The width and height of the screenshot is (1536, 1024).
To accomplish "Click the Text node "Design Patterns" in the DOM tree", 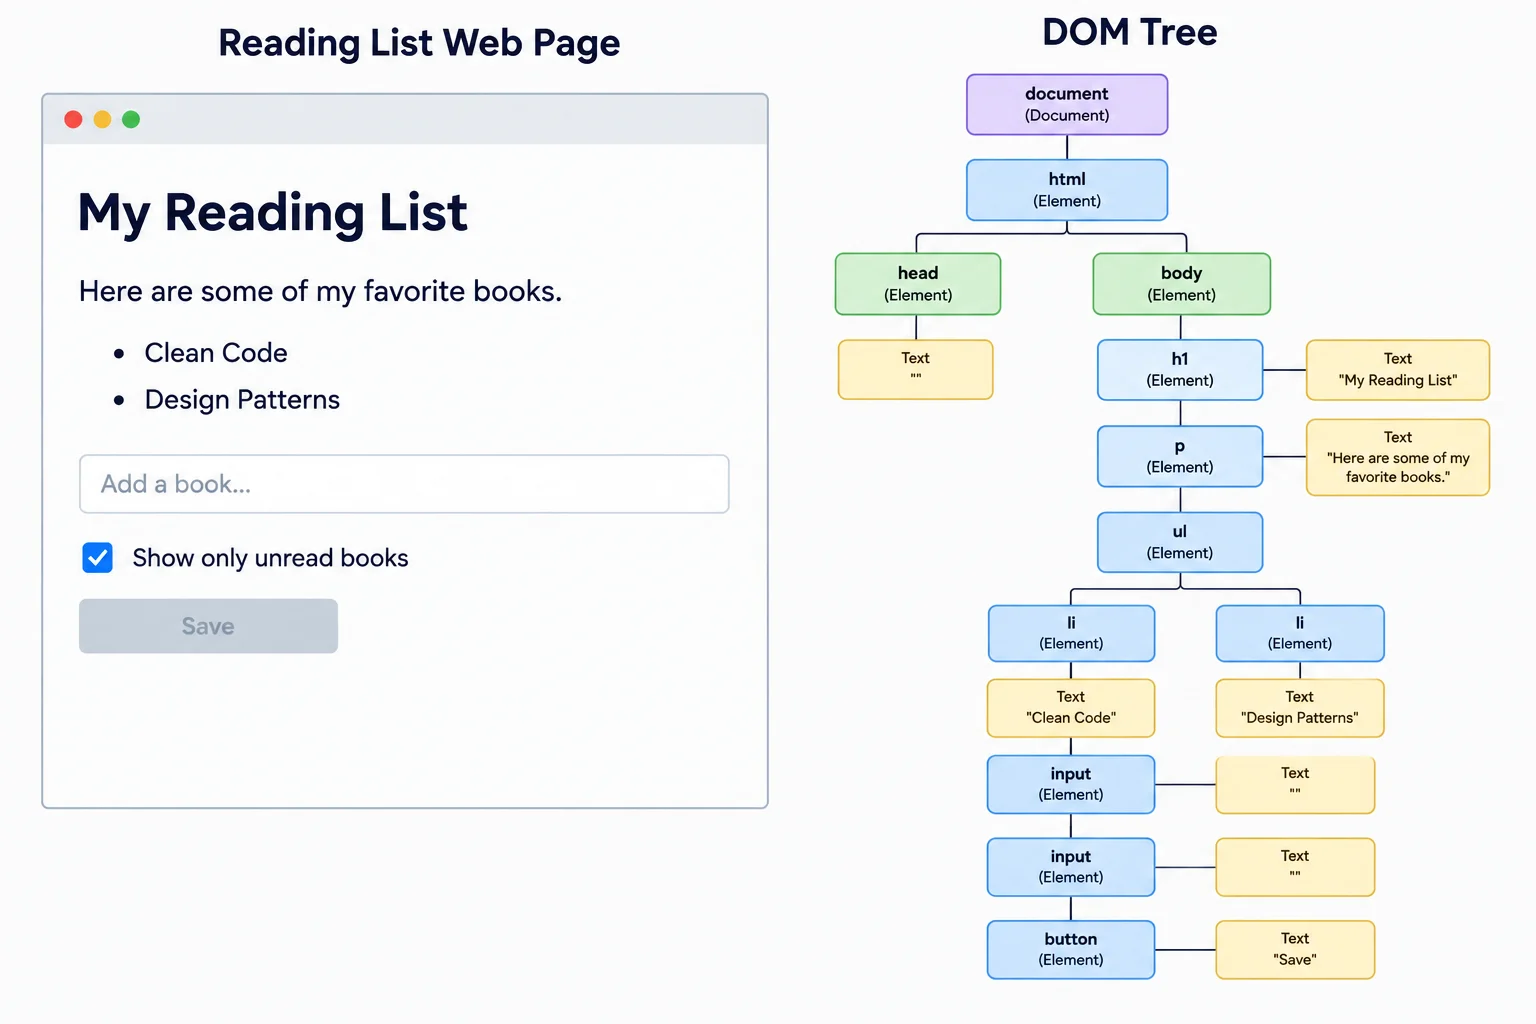I will 1300,708.
